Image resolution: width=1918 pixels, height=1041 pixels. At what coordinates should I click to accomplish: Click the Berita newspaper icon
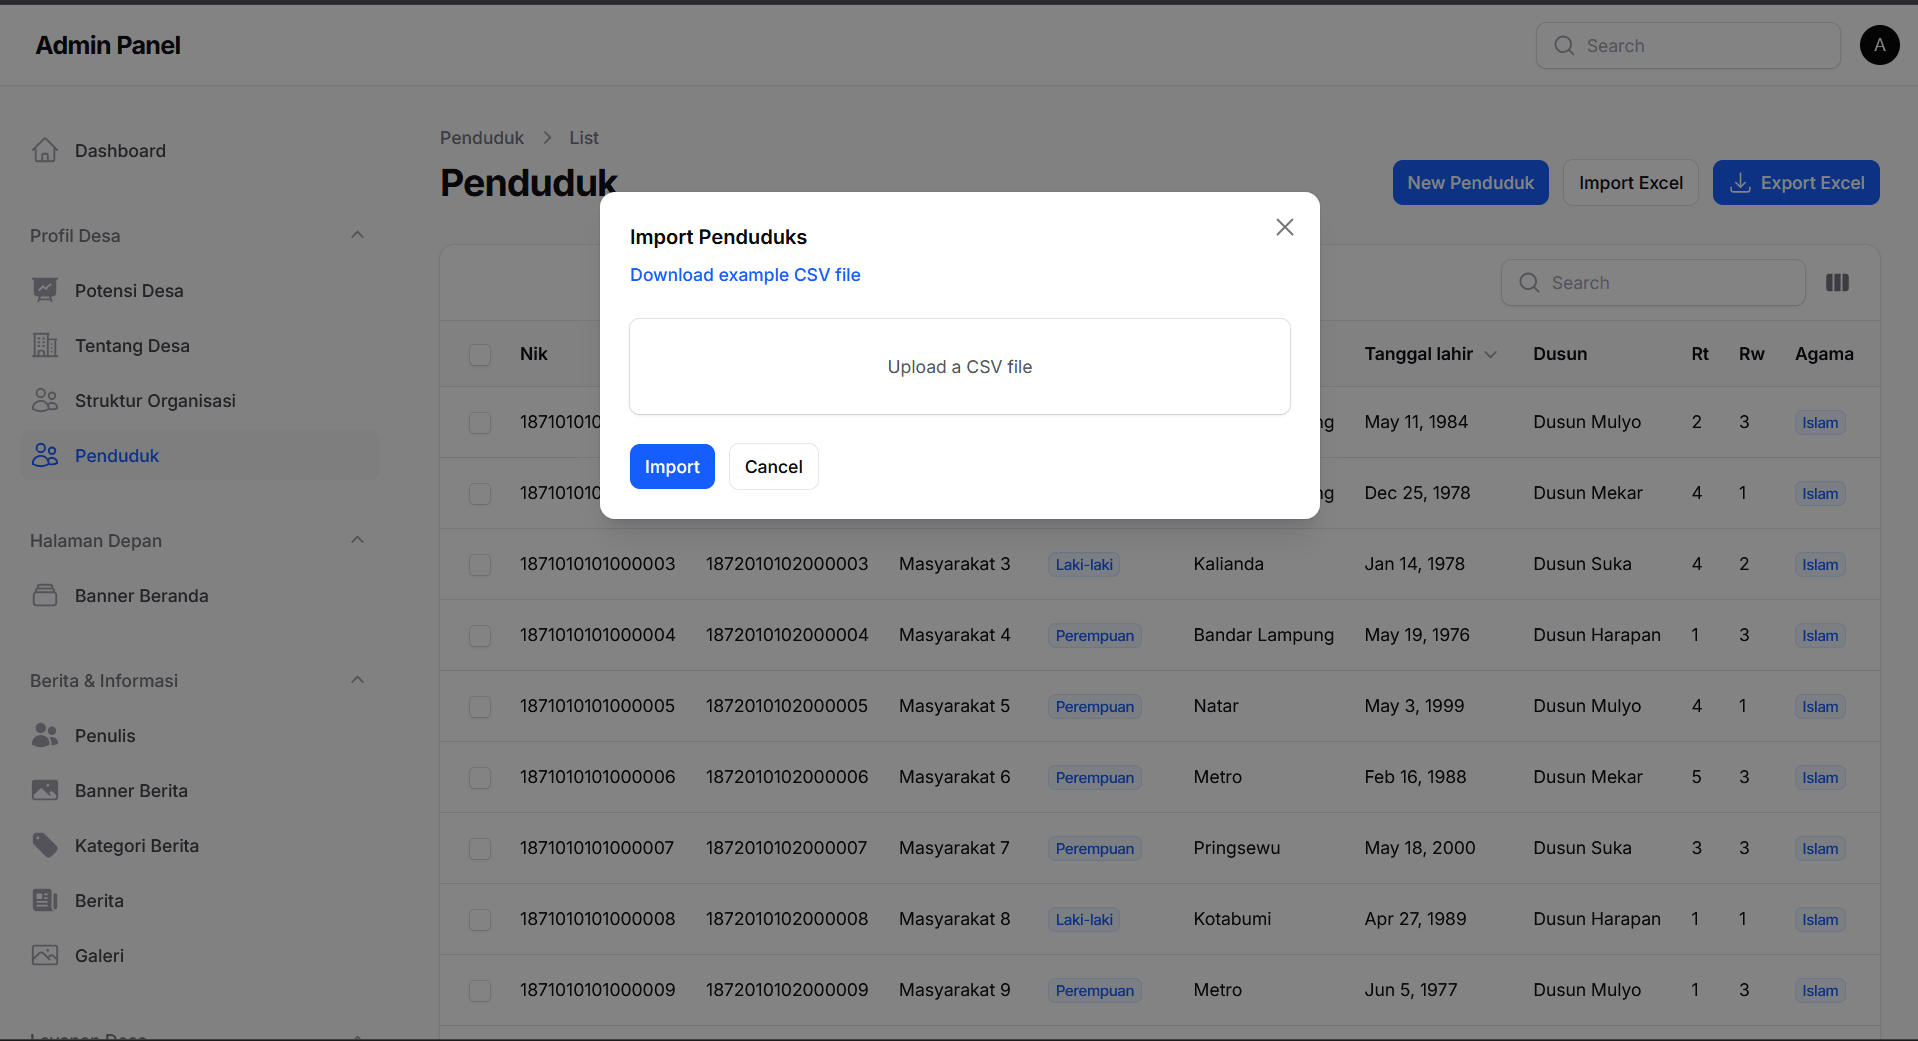[45, 900]
